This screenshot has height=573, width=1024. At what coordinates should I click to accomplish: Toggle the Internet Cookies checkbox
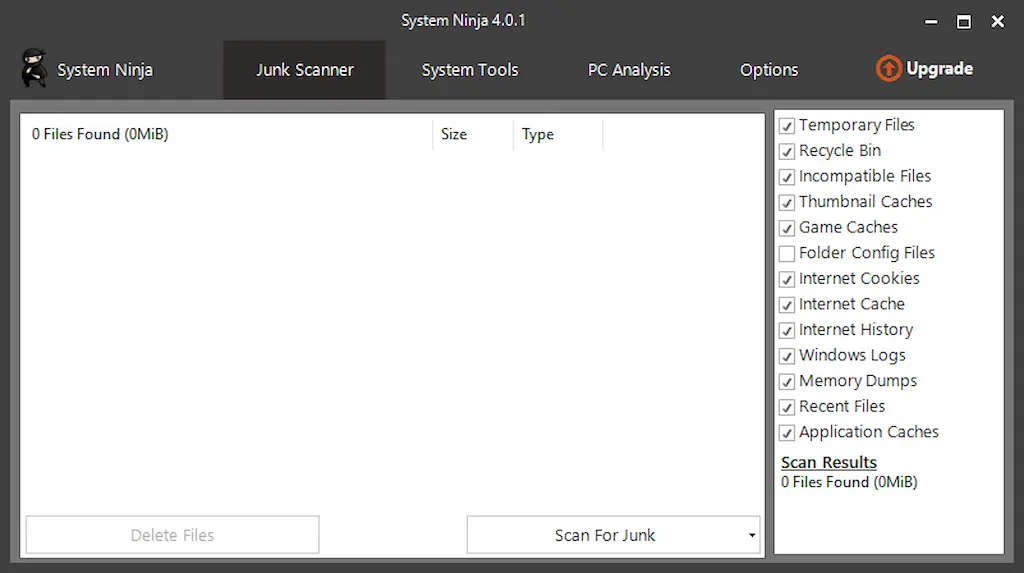pyautogui.click(x=787, y=280)
